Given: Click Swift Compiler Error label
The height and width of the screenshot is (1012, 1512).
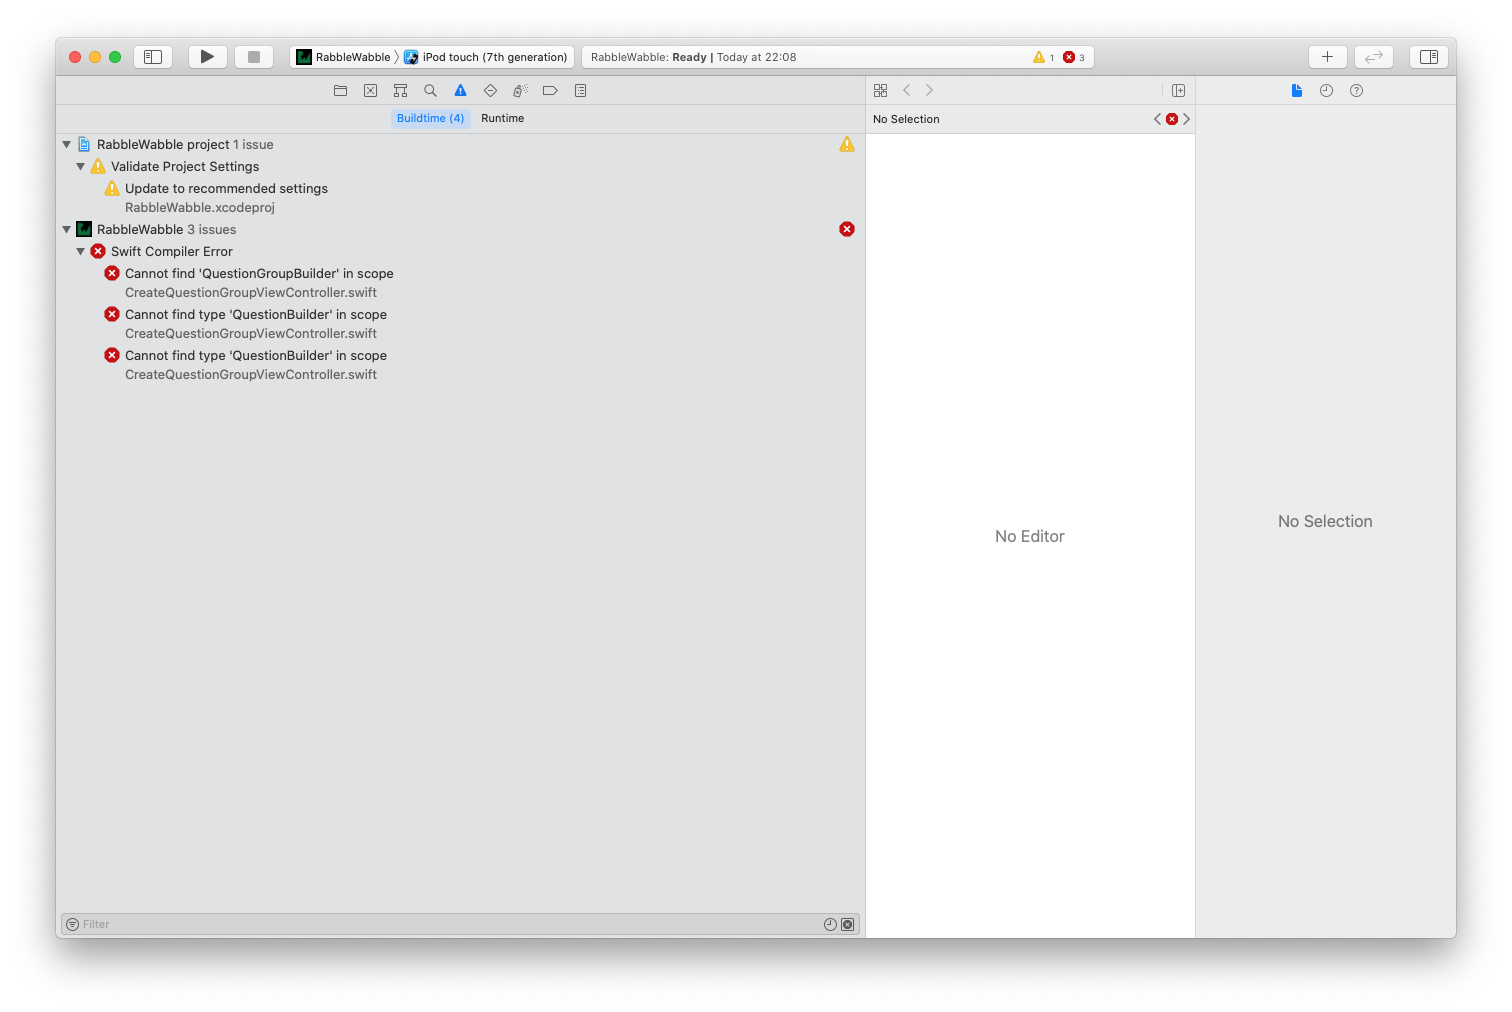Looking at the screenshot, I should point(172,252).
